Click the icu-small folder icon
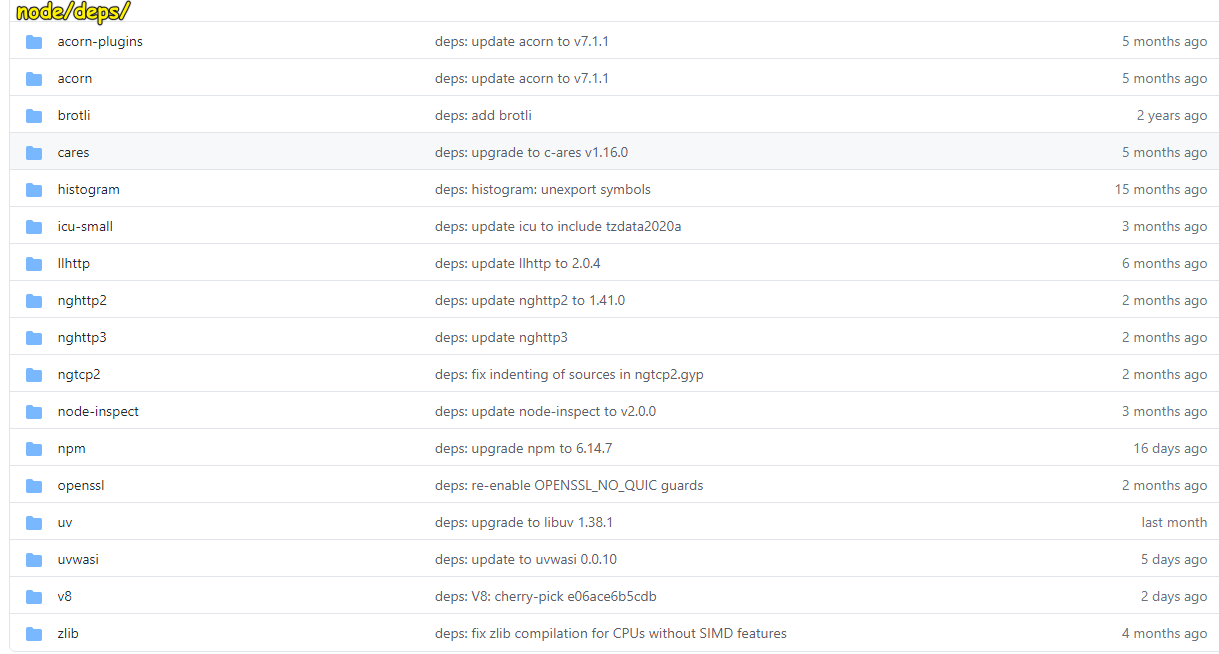Image resolution: width=1219 pixels, height=654 pixels. pos(34,227)
